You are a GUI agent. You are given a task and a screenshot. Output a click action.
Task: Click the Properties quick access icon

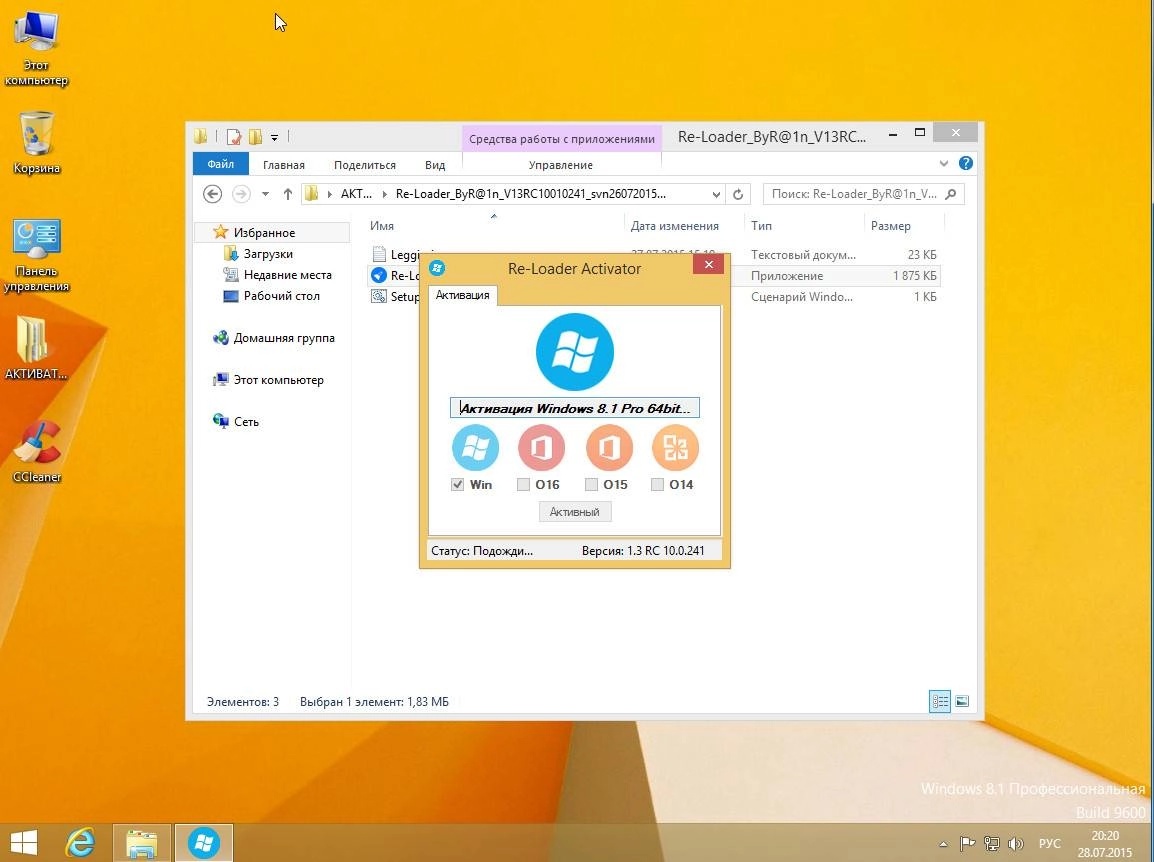click(233, 137)
